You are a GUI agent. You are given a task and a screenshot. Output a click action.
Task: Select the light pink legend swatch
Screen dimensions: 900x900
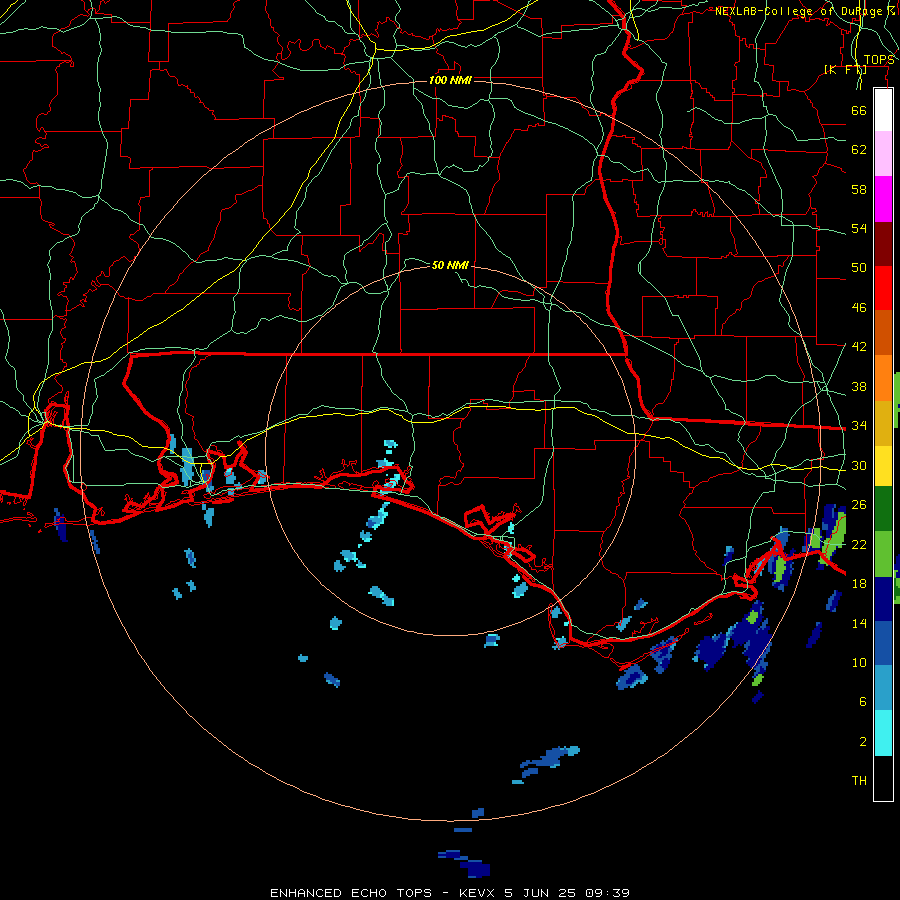[883, 154]
